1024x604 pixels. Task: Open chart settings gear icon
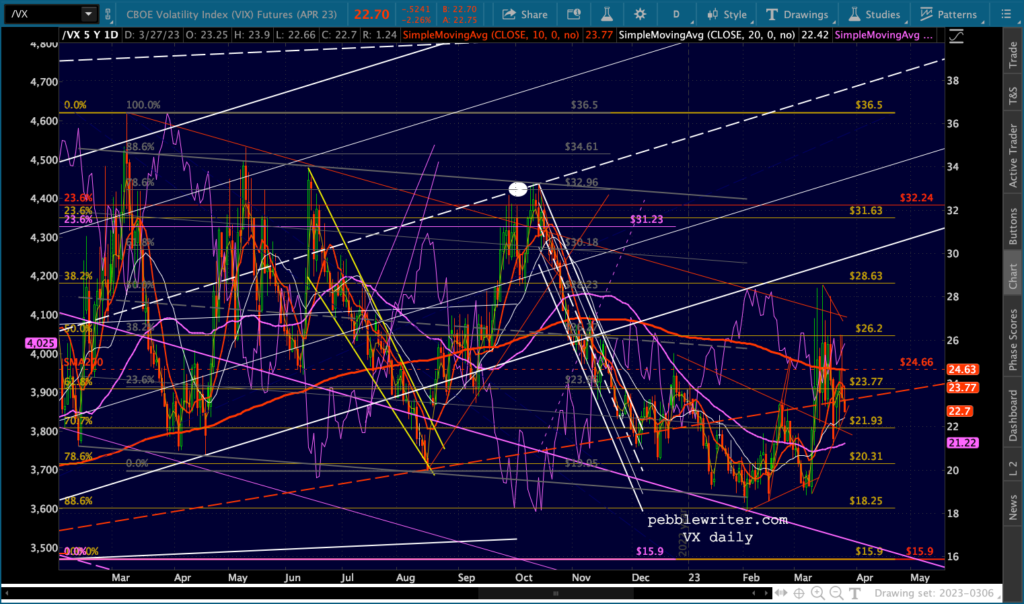click(640, 14)
